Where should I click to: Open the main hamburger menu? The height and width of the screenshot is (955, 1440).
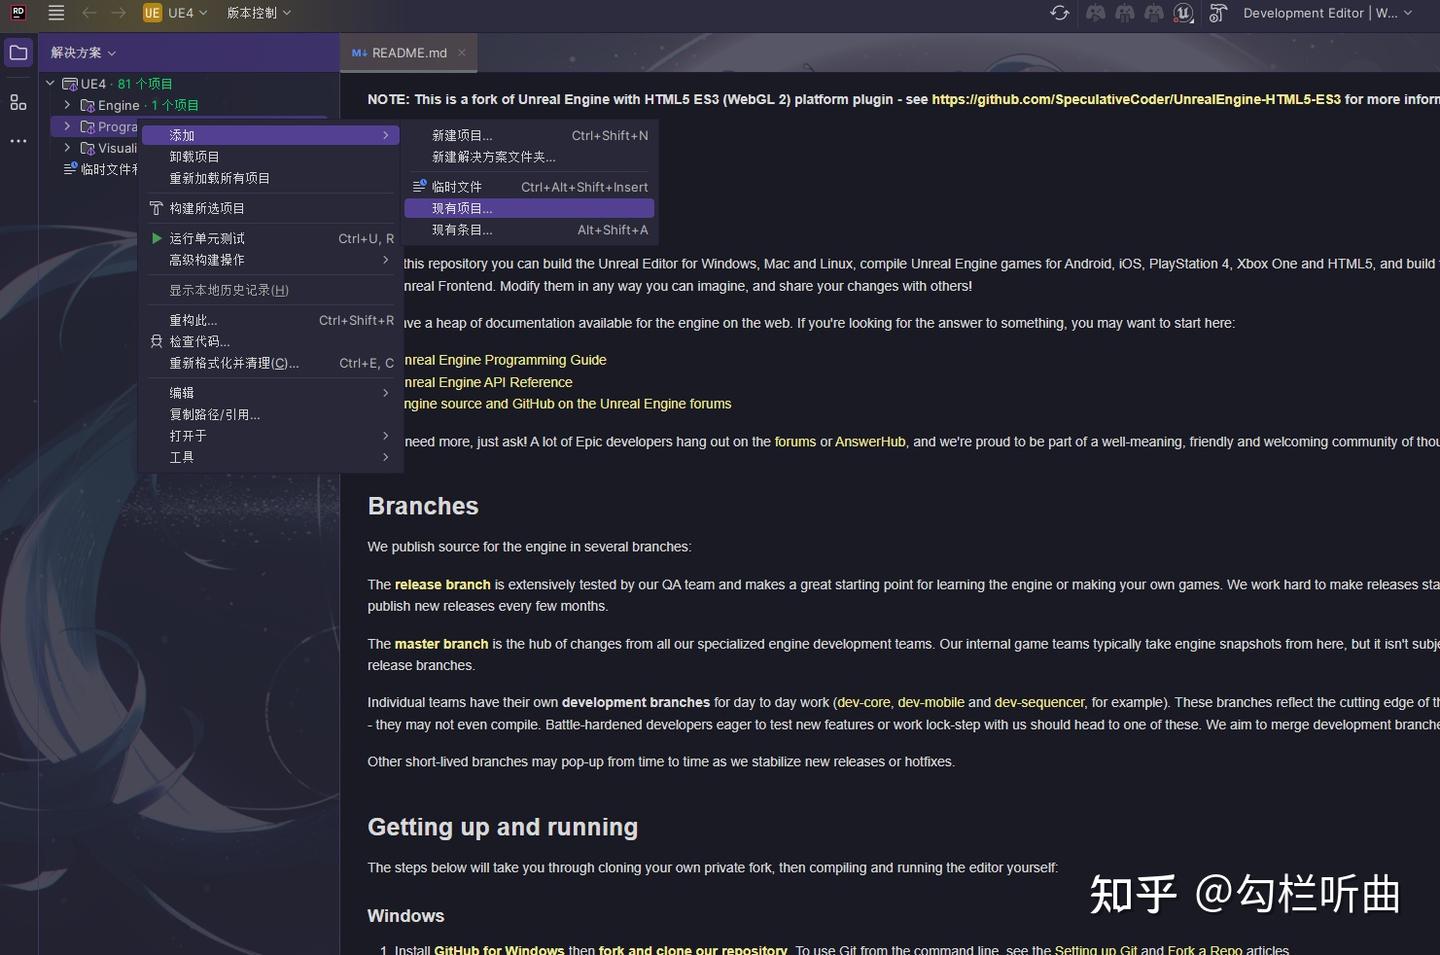pos(56,13)
